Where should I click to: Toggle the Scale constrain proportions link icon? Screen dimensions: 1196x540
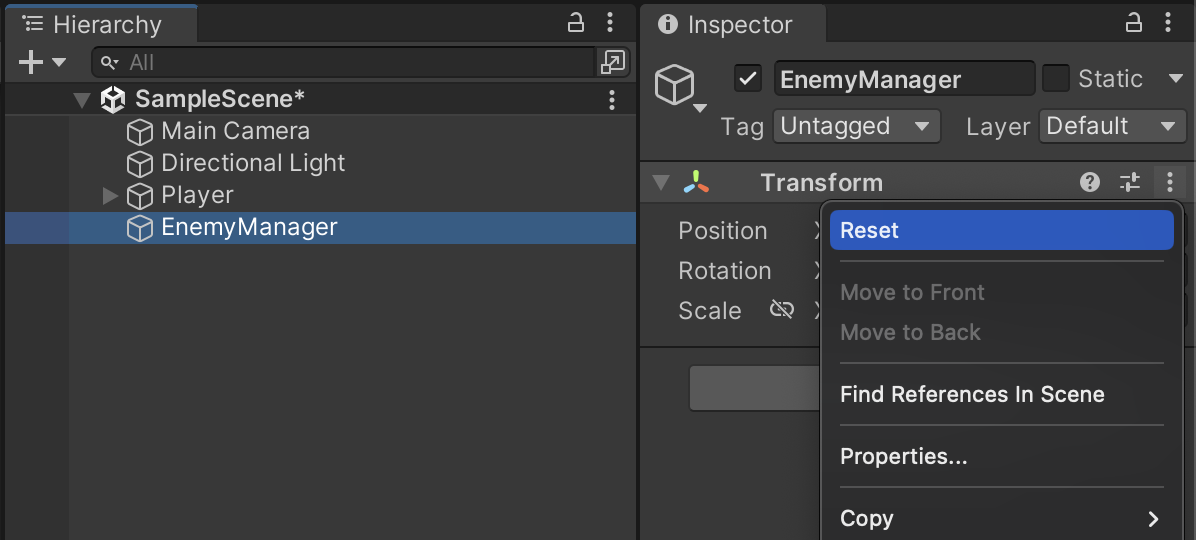(x=782, y=309)
